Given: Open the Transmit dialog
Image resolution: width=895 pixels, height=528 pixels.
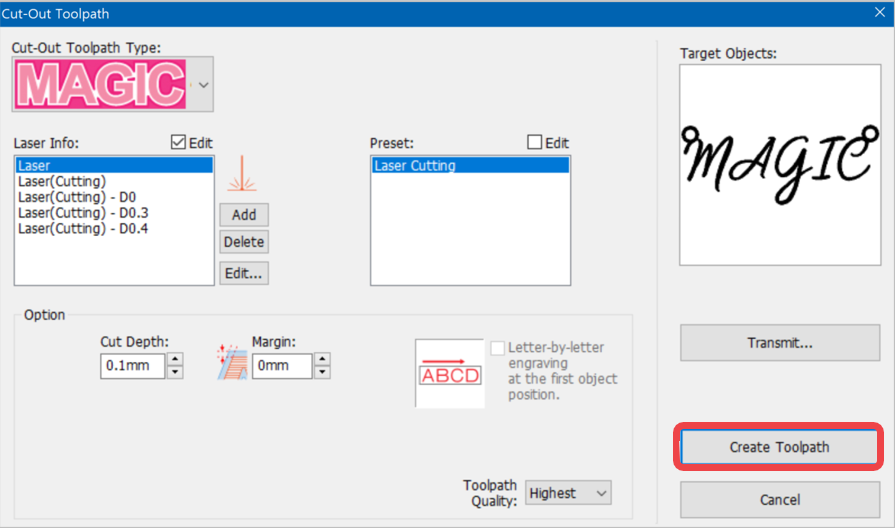Looking at the screenshot, I should click(x=780, y=342).
